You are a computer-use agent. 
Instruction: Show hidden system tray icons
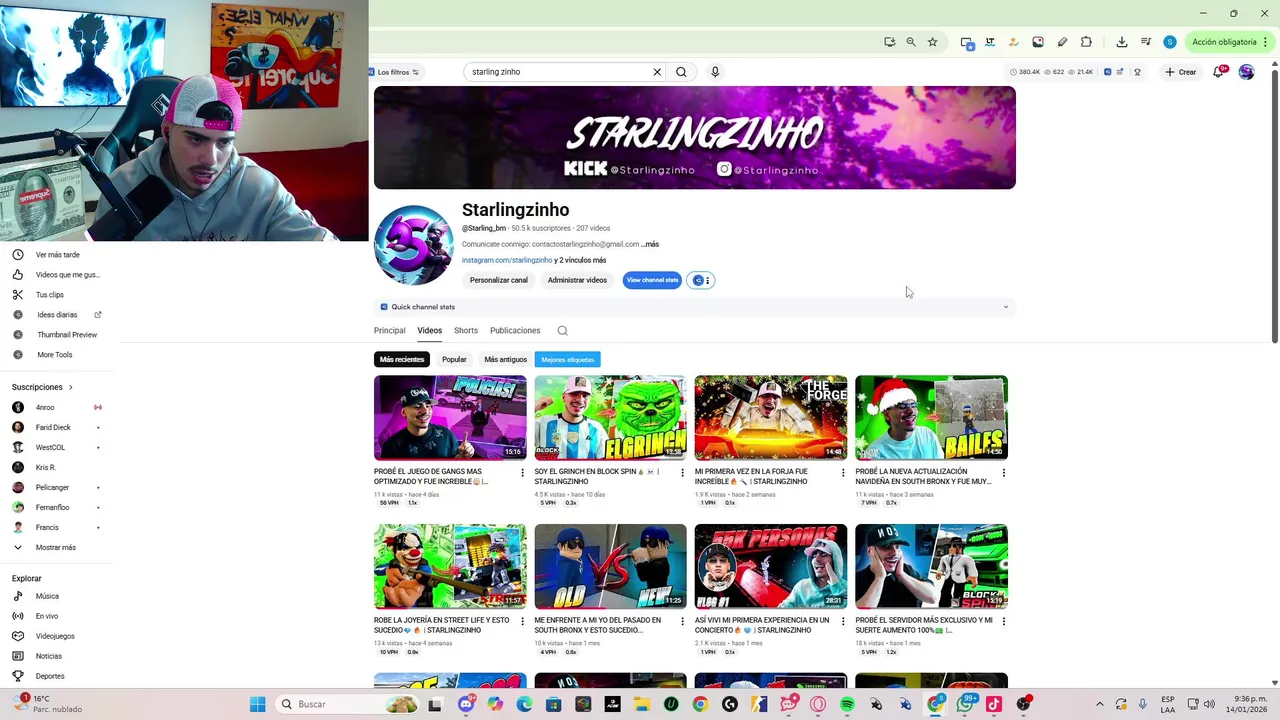[1100, 704]
